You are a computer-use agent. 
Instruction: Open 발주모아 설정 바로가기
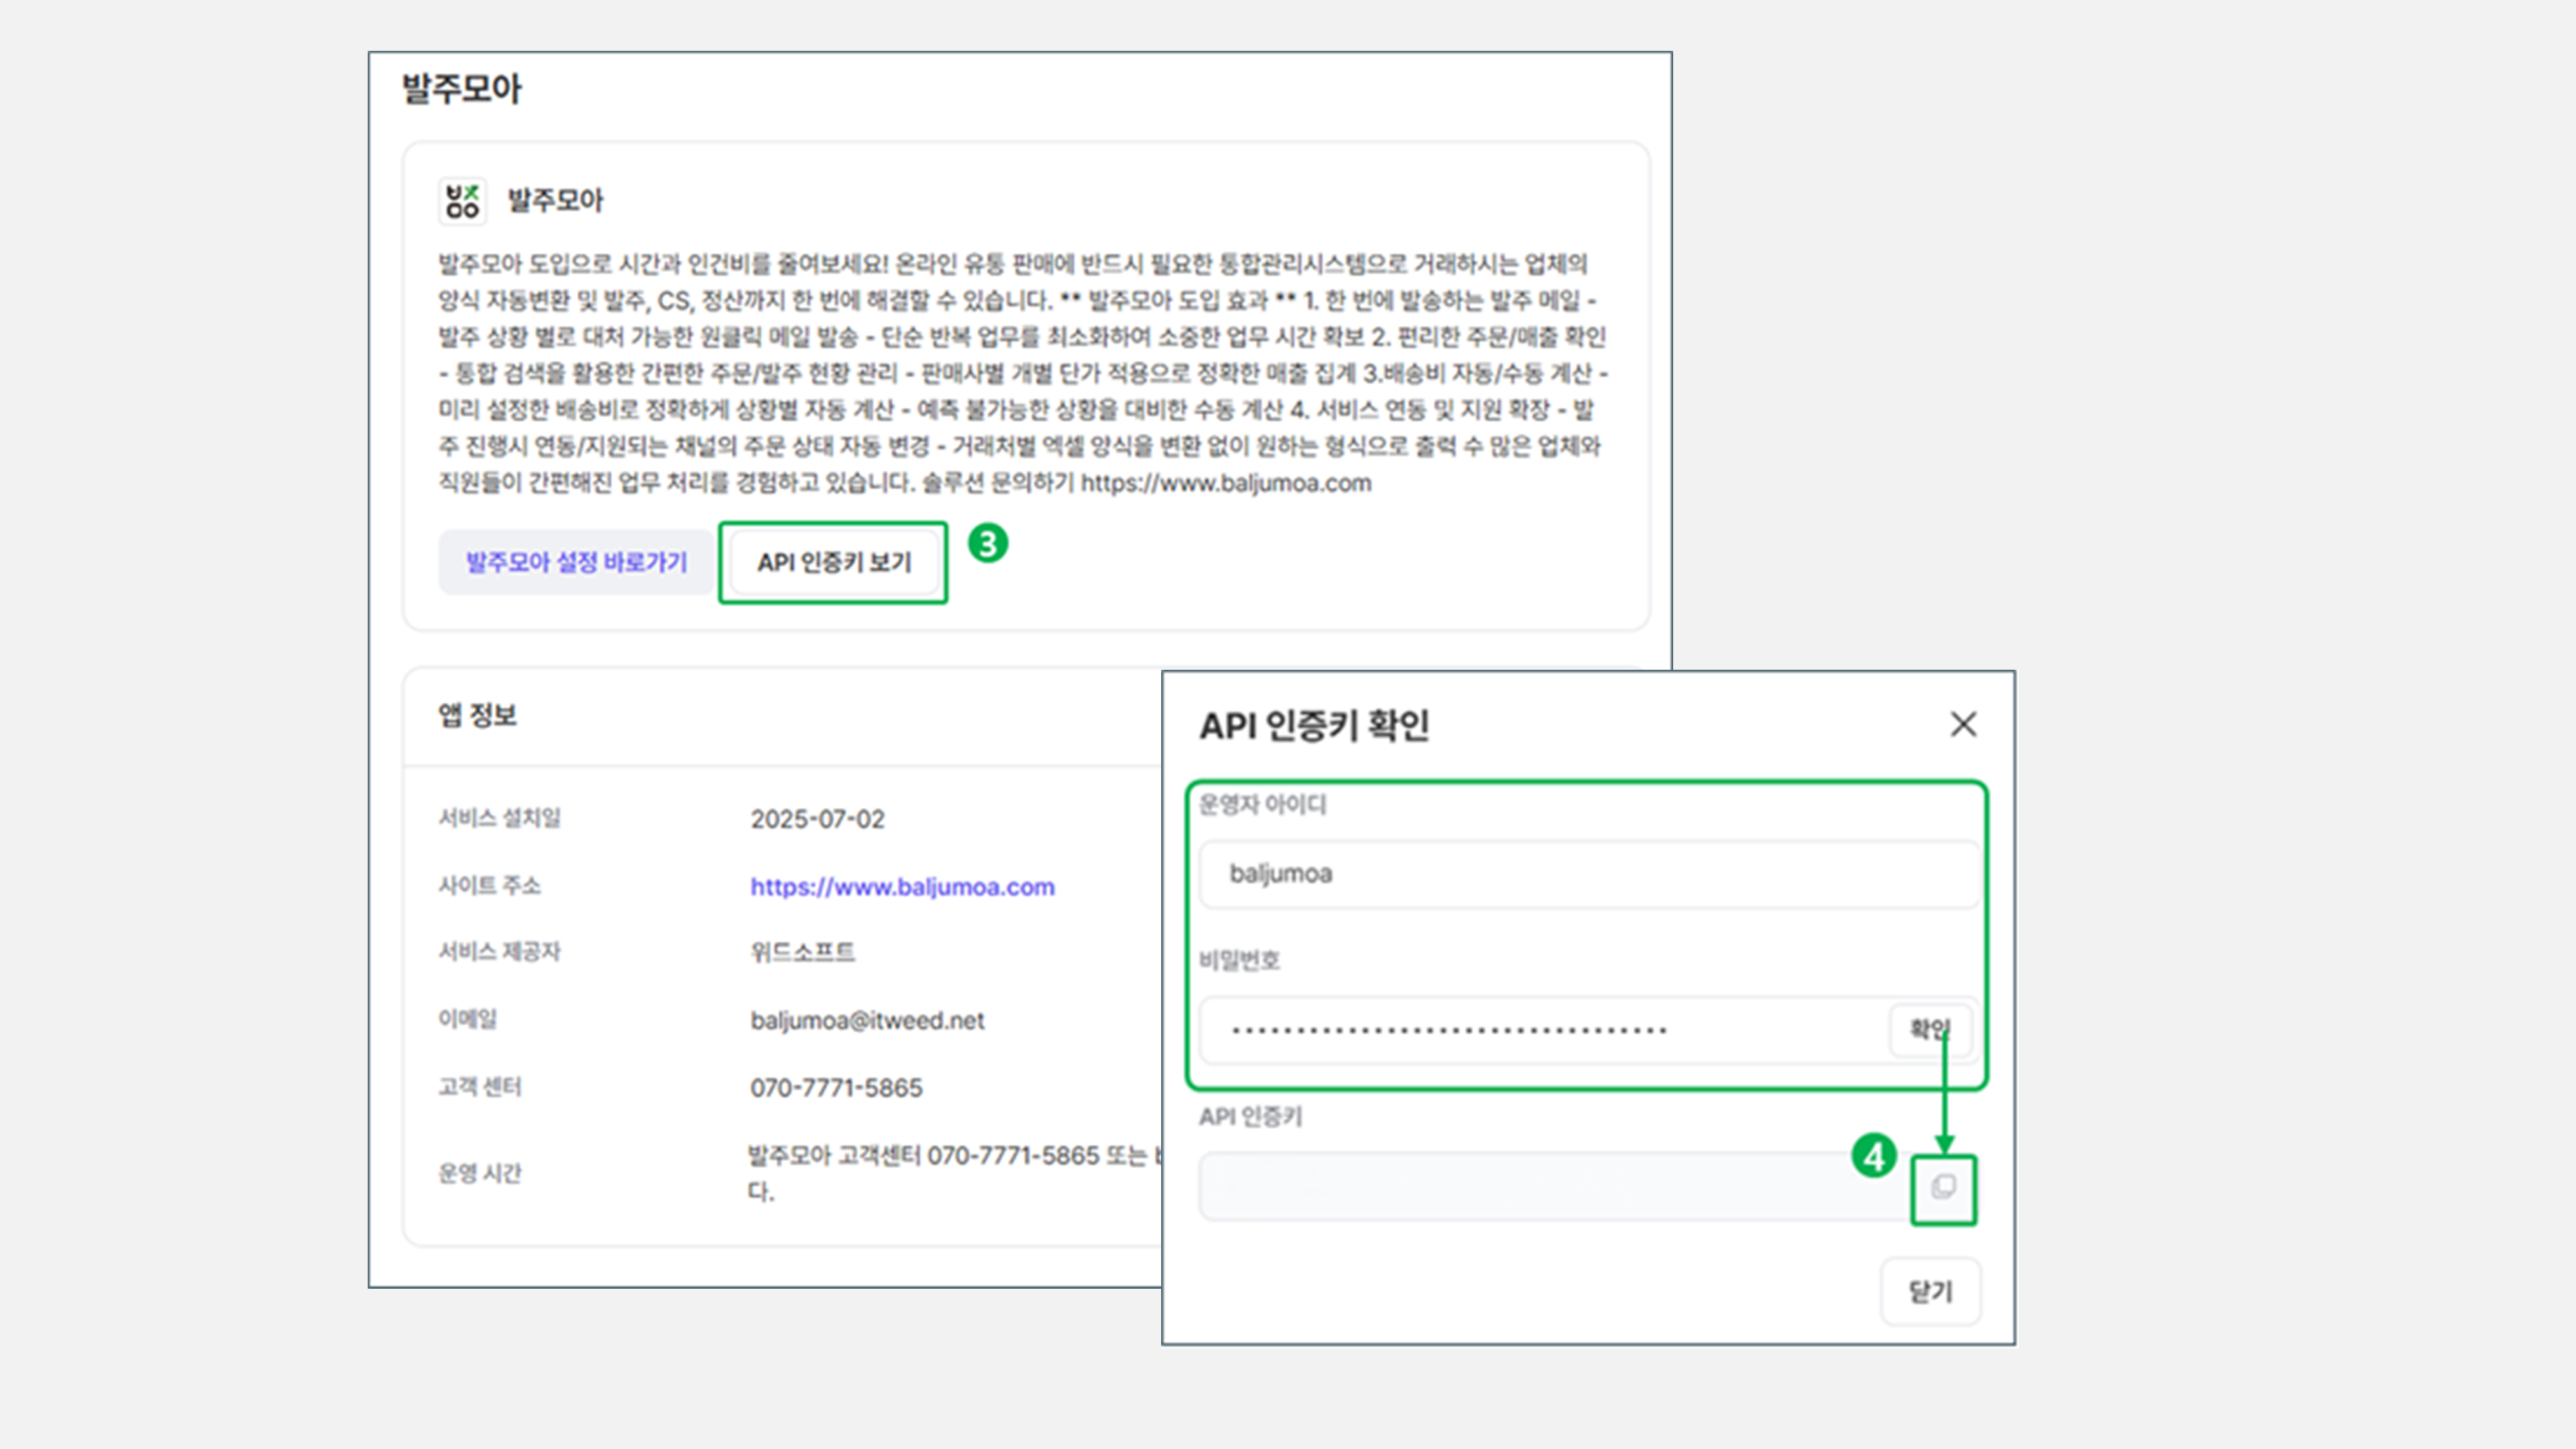(x=576, y=562)
